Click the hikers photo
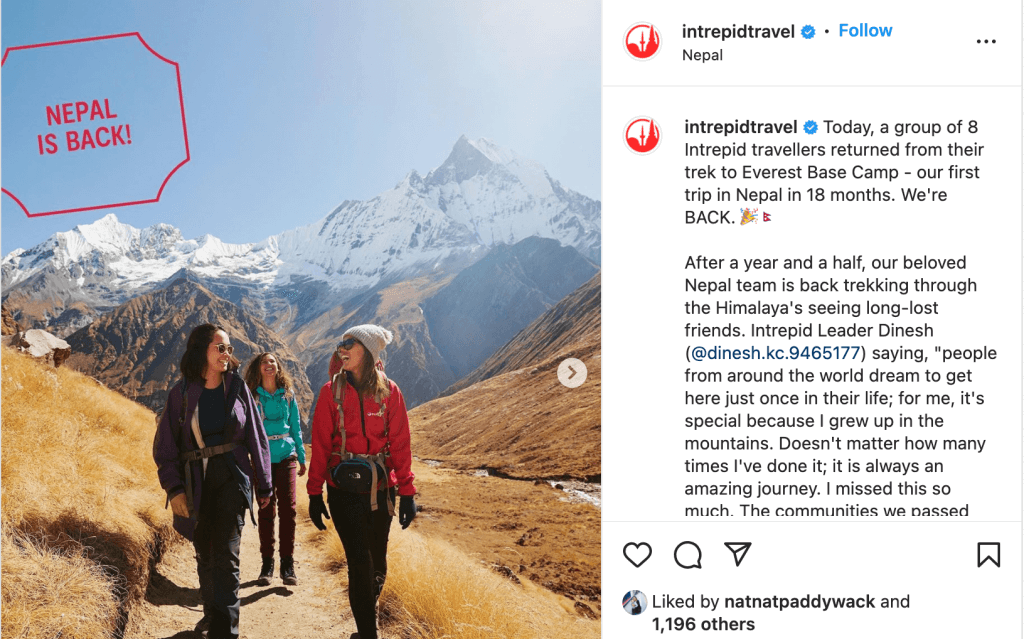The width and height of the screenshot is (1024, 639). pos(301,320)
